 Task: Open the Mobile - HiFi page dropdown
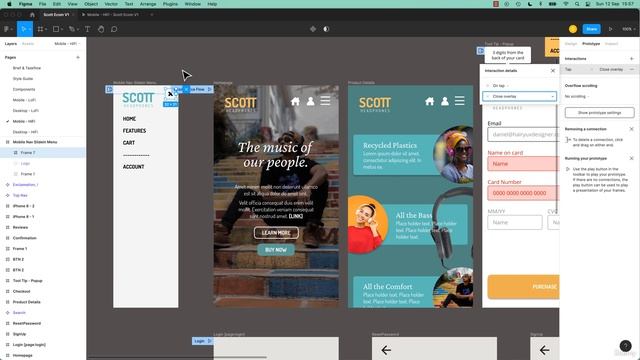point(67,44)
